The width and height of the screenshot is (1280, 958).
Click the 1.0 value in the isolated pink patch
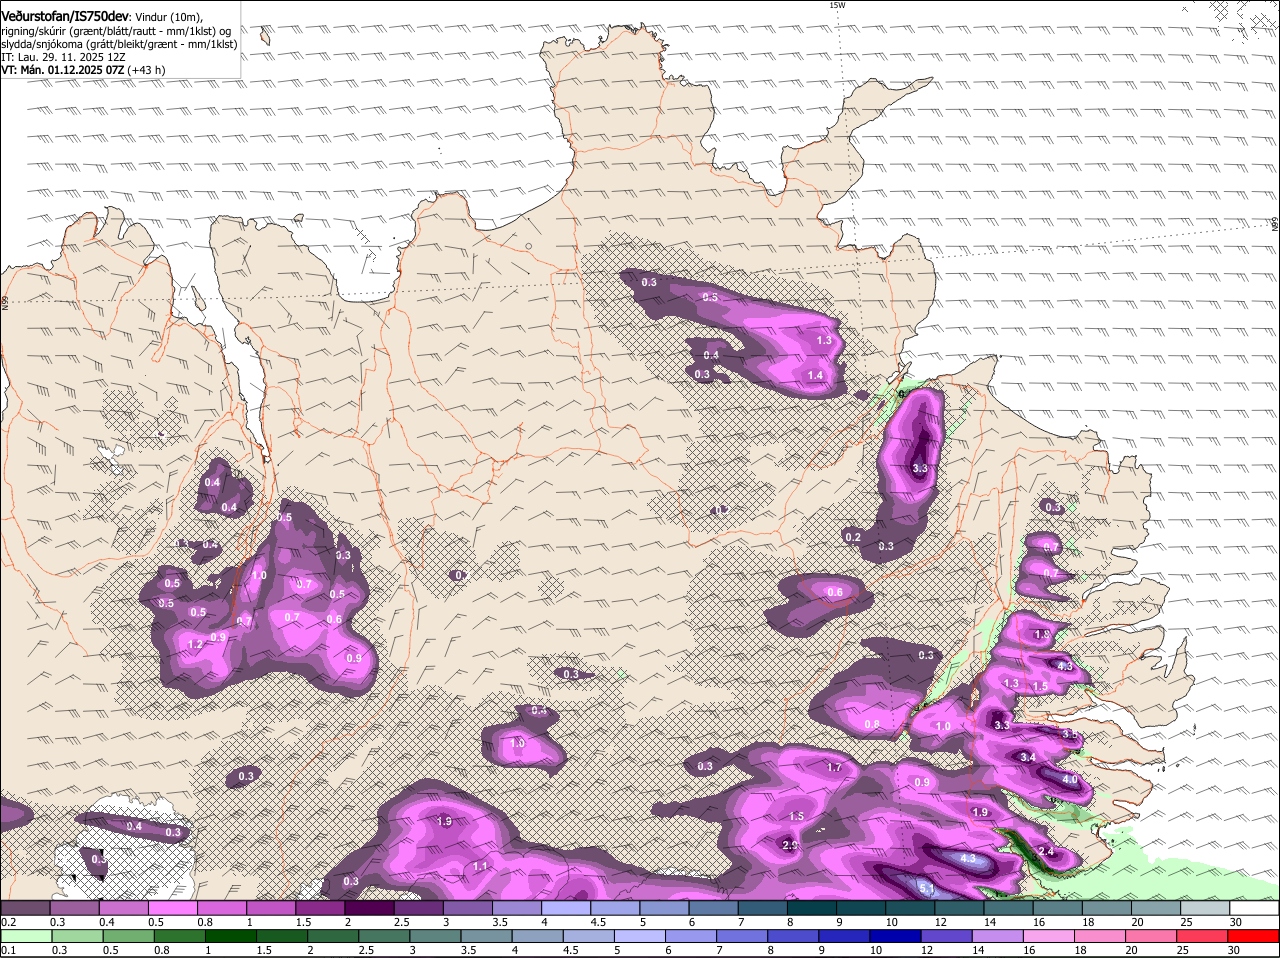point(517,743)
